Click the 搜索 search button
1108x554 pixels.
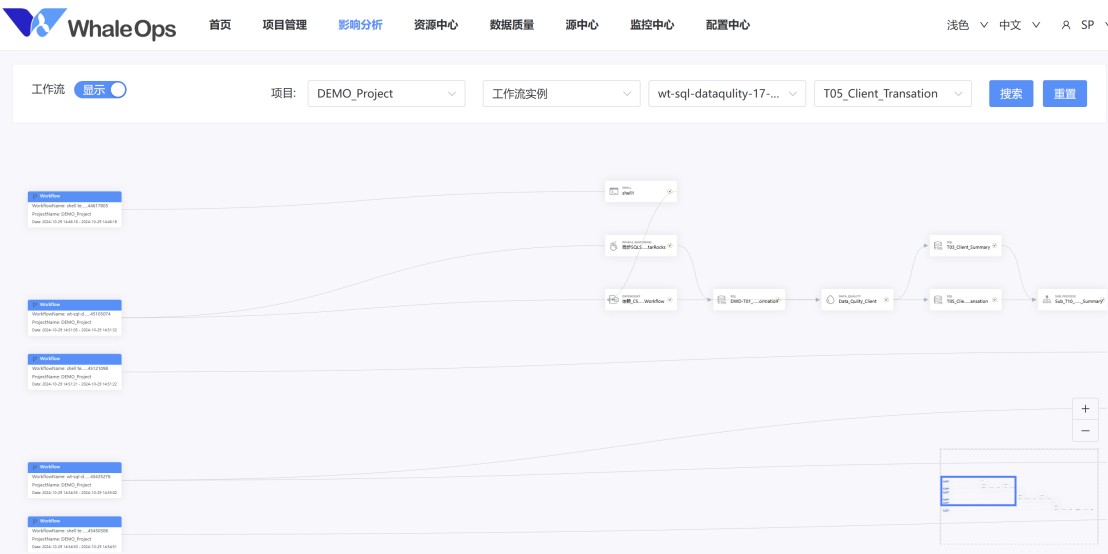(x=1011, y=93)
